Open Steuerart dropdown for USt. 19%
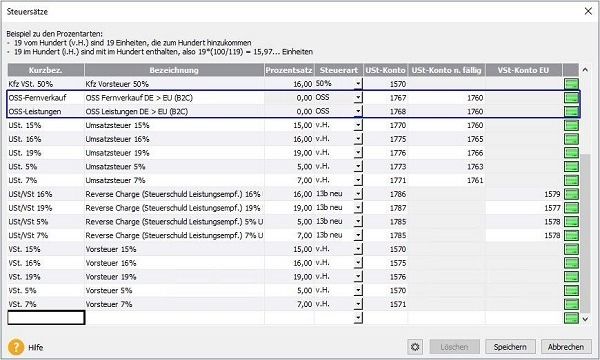 coord(358,153)
